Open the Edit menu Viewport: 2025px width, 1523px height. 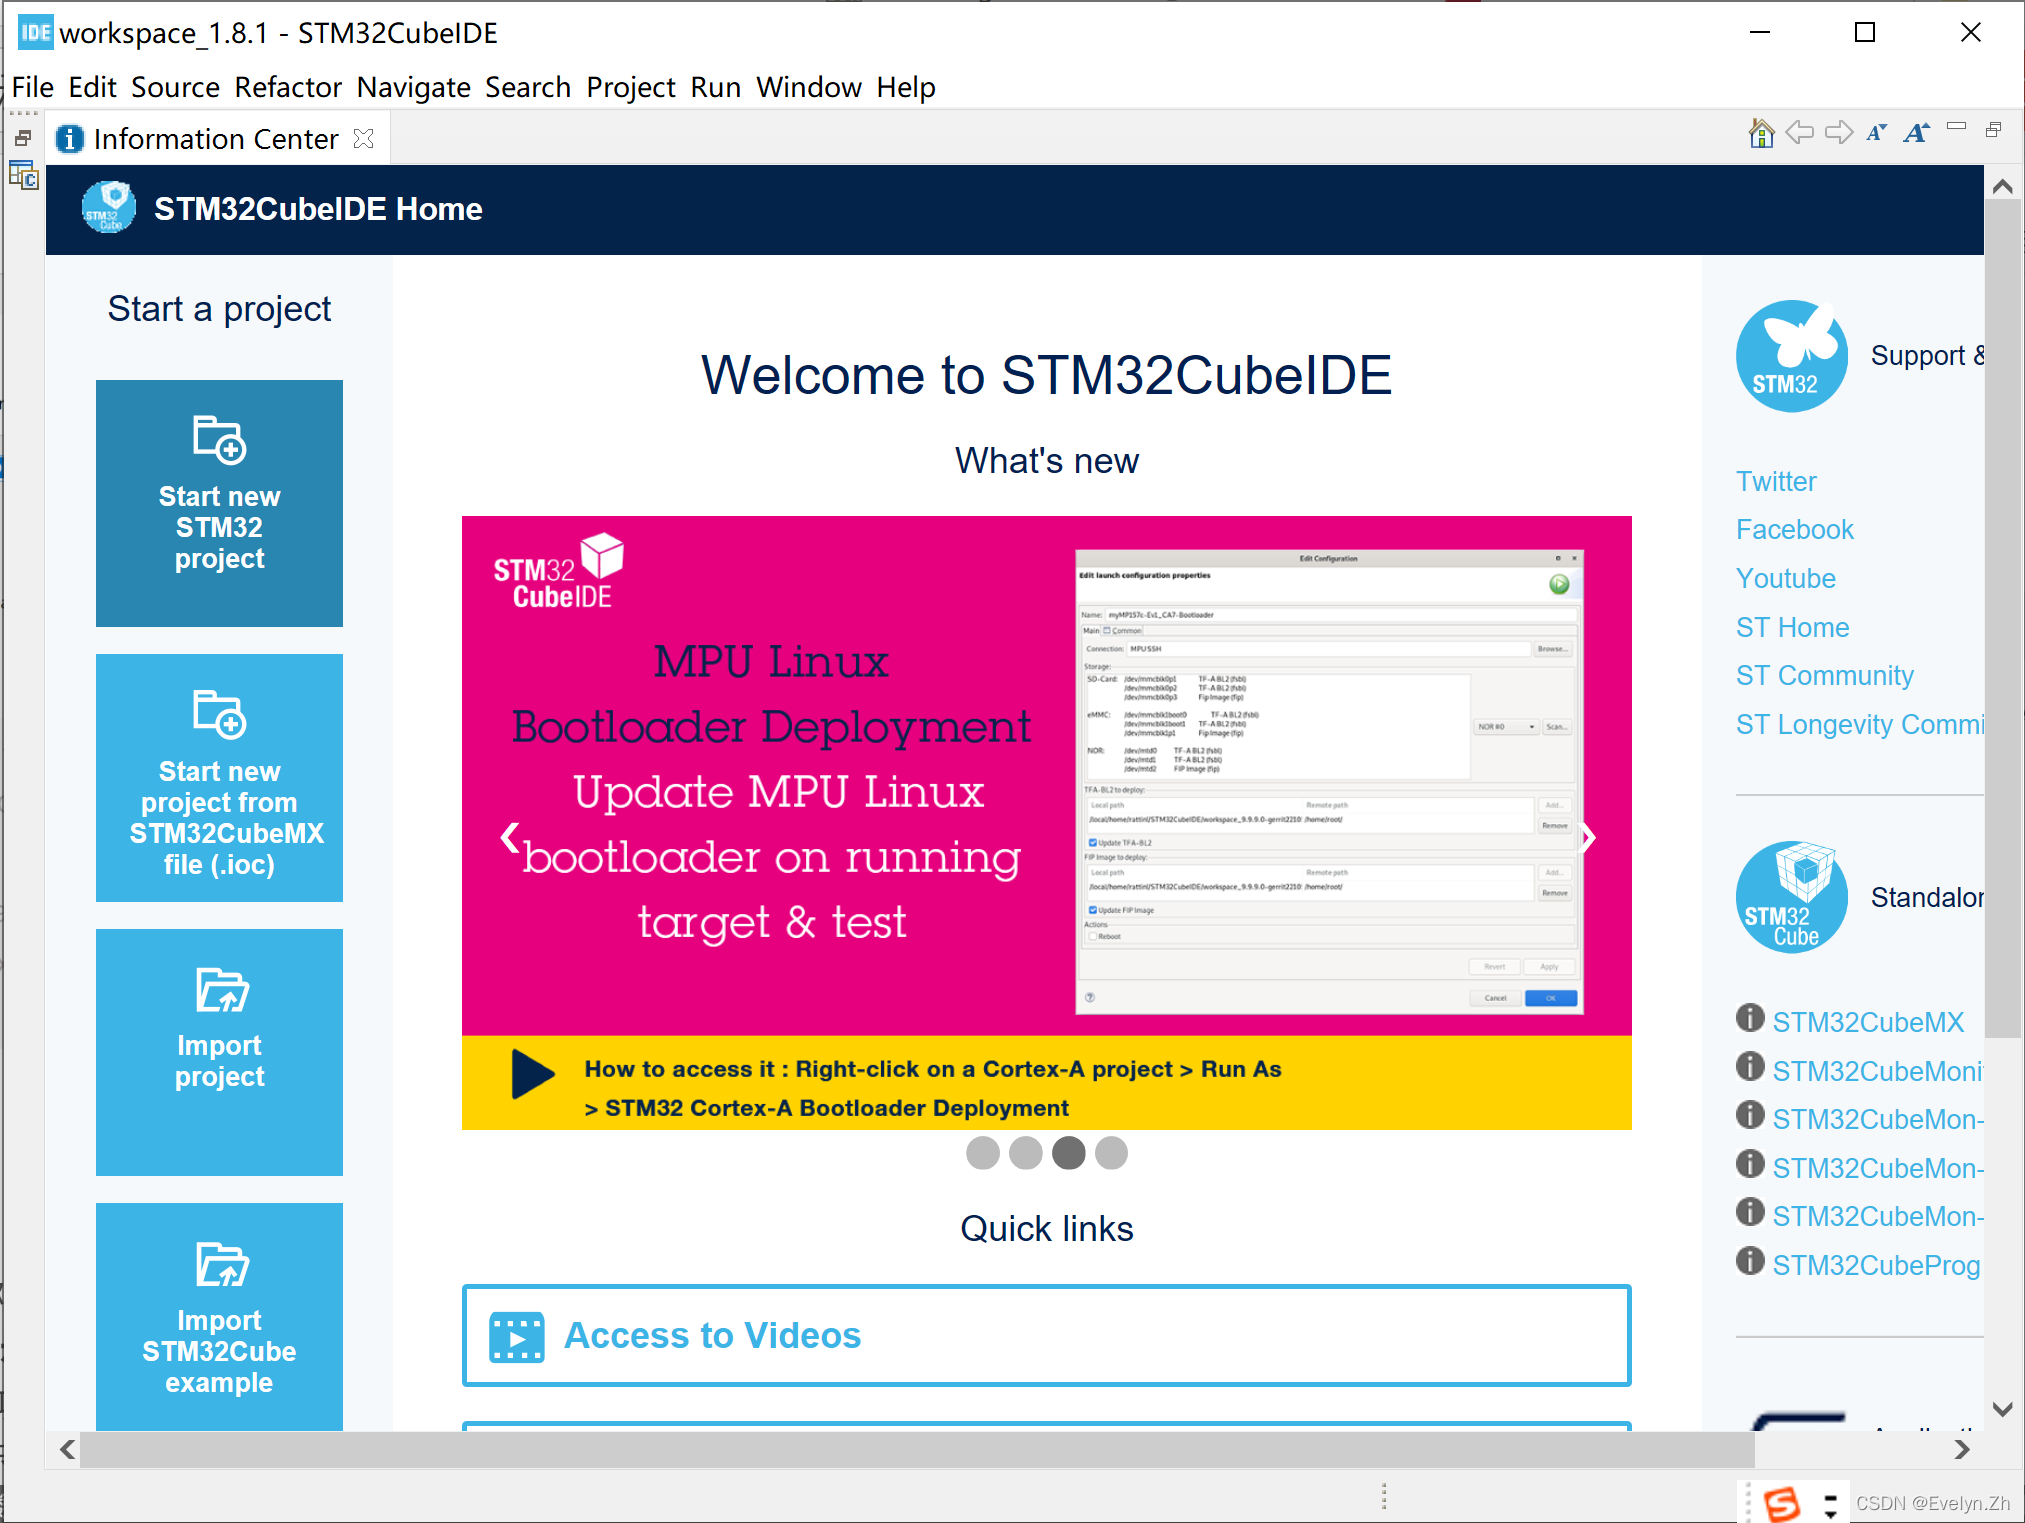93,87
